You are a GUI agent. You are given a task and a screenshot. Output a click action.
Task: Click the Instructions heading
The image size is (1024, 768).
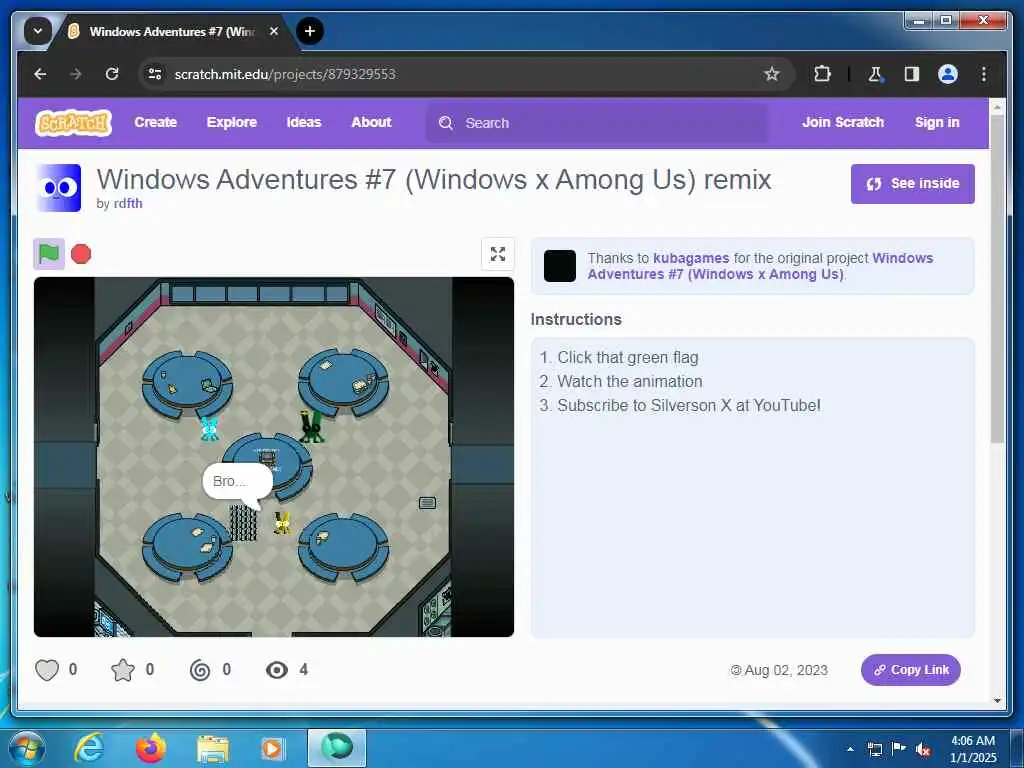click(x=576, y=319)
